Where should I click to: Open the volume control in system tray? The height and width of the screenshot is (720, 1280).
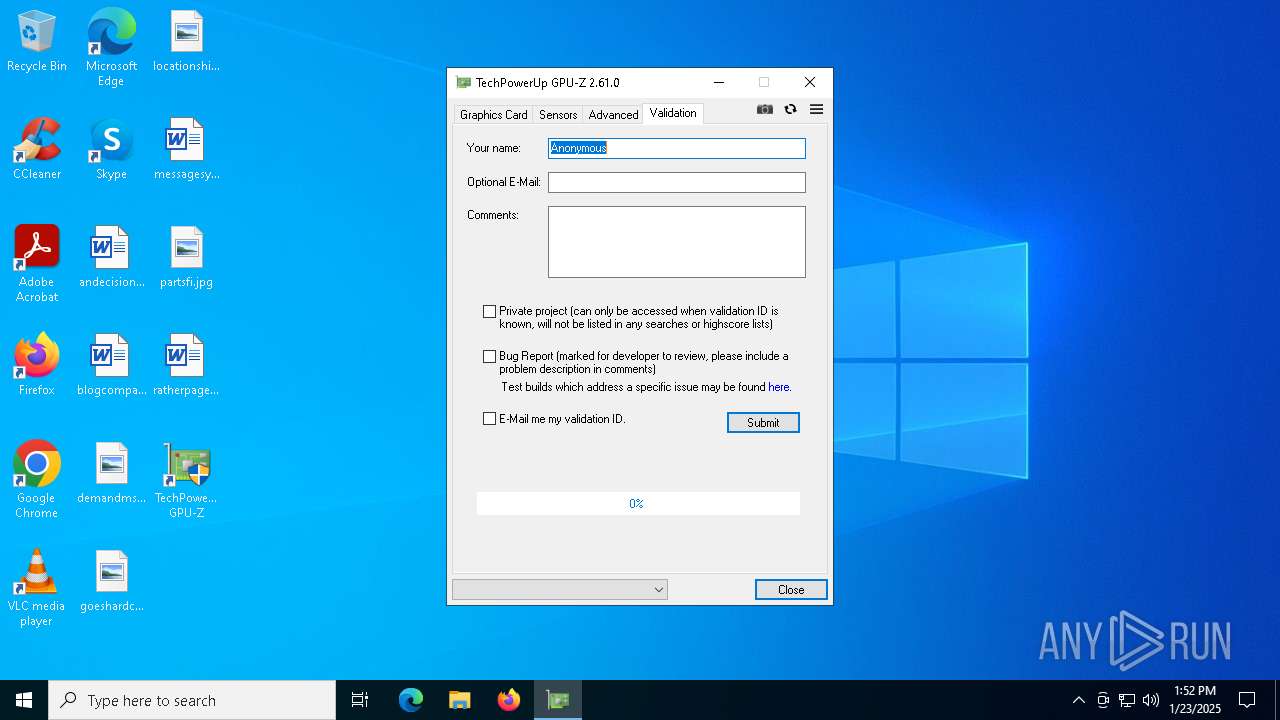1151,700
